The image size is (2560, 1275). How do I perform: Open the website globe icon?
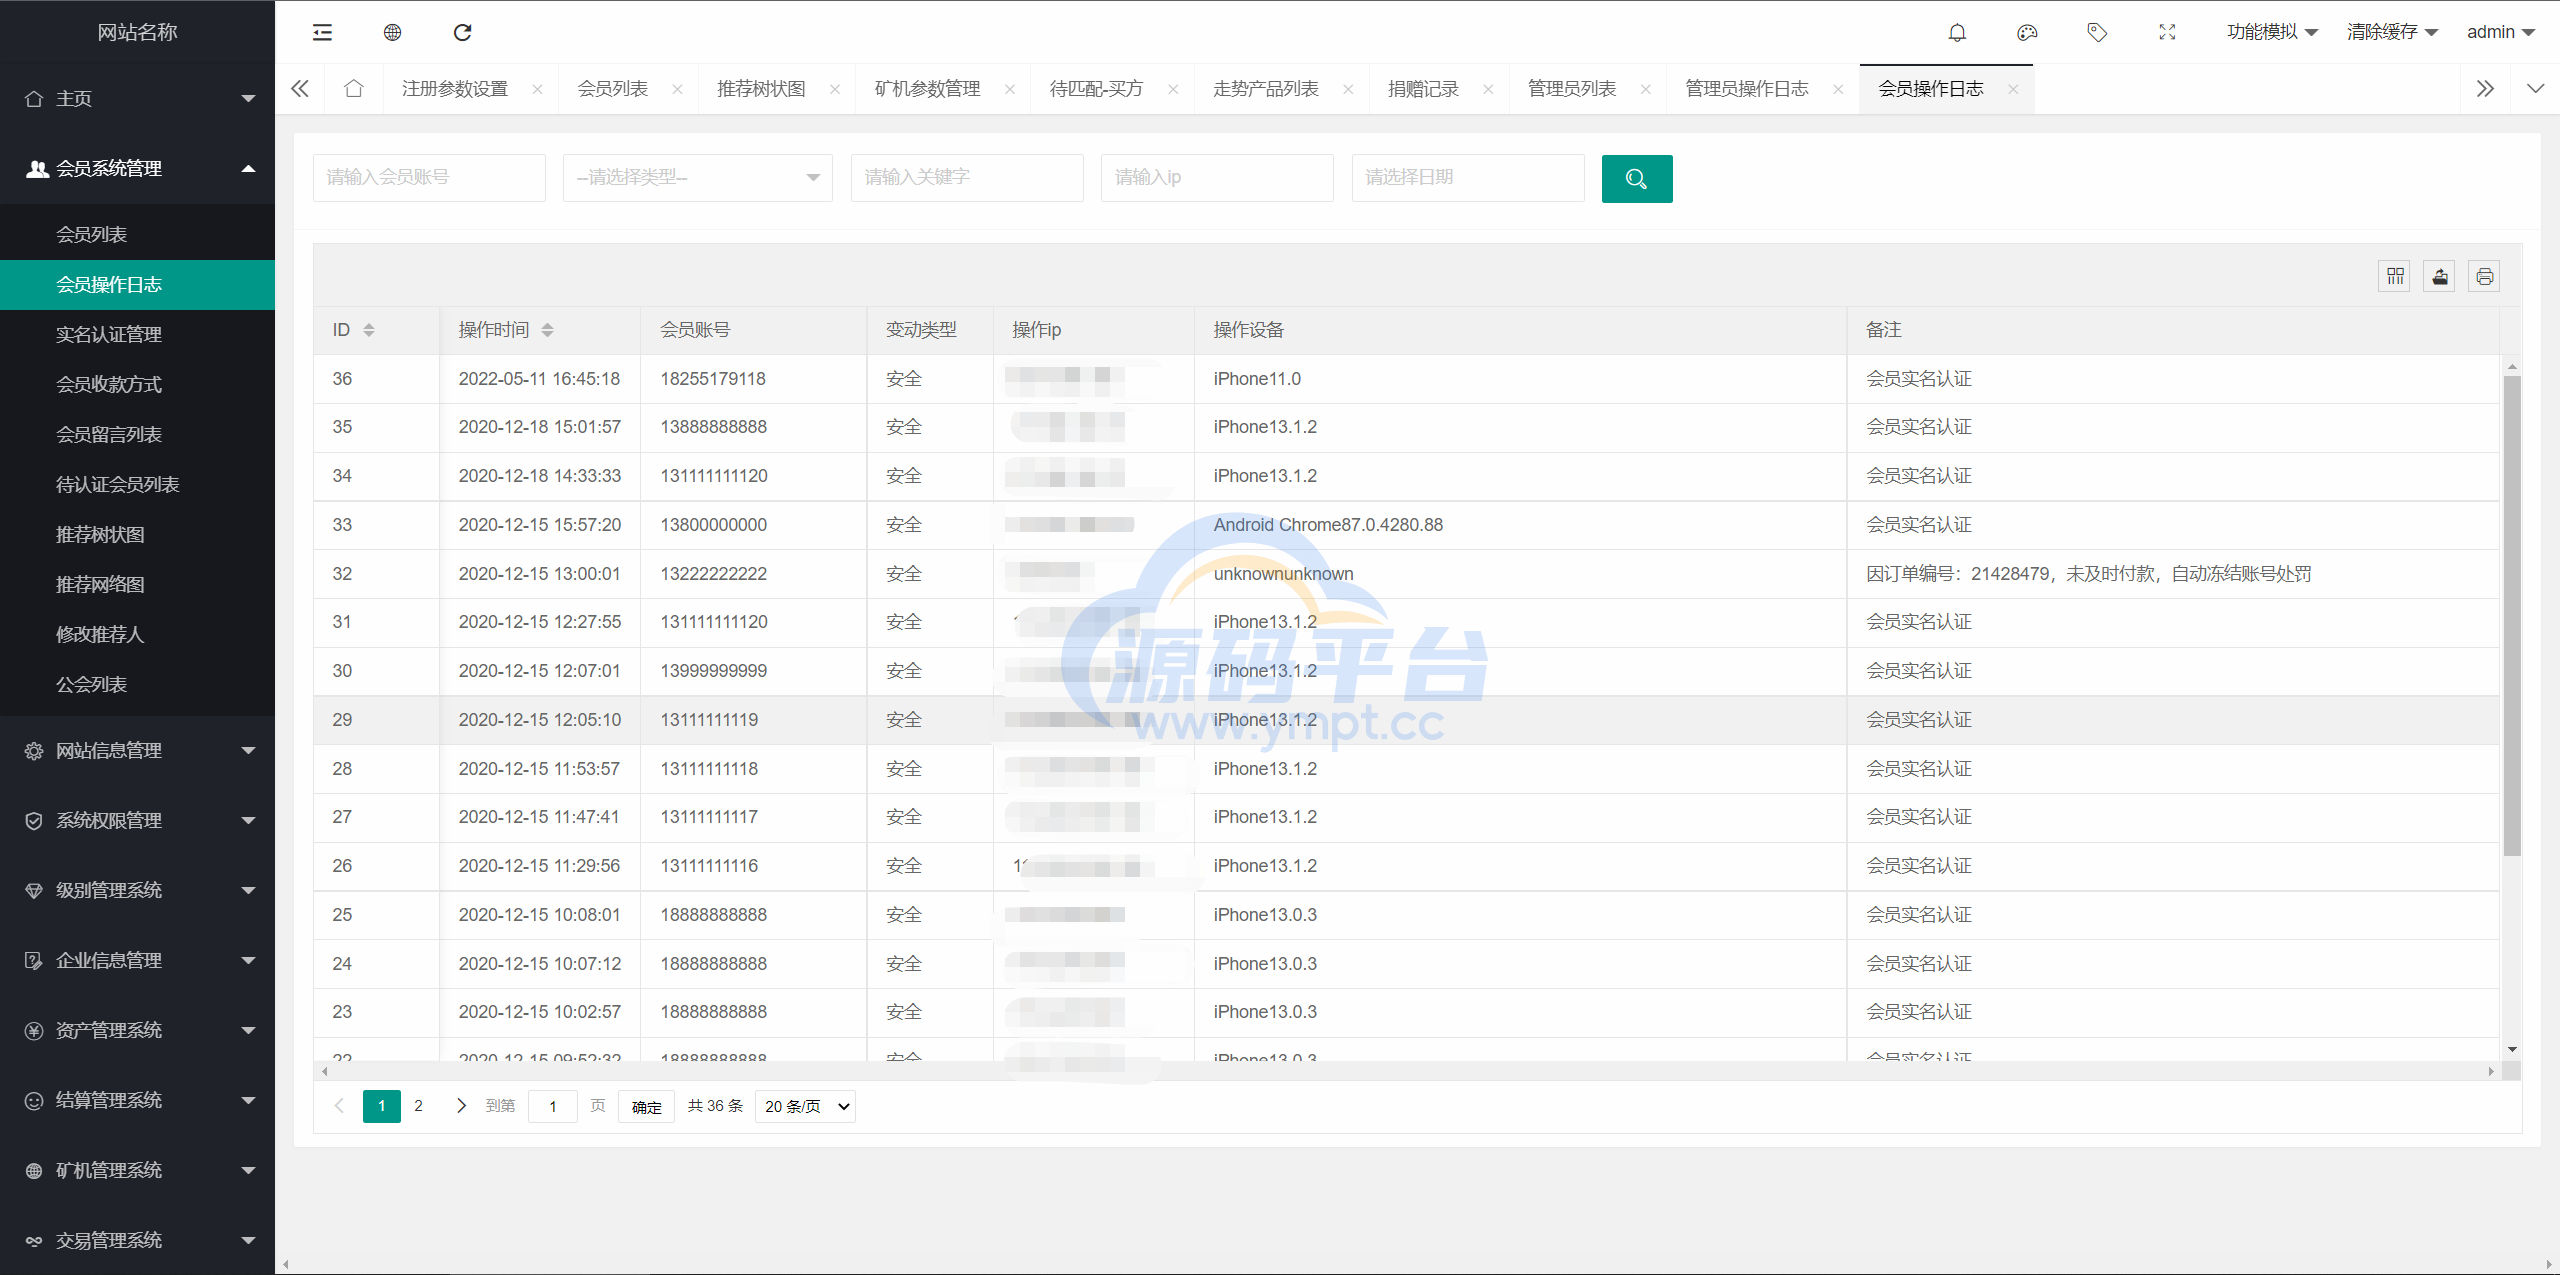pos(392,32)
